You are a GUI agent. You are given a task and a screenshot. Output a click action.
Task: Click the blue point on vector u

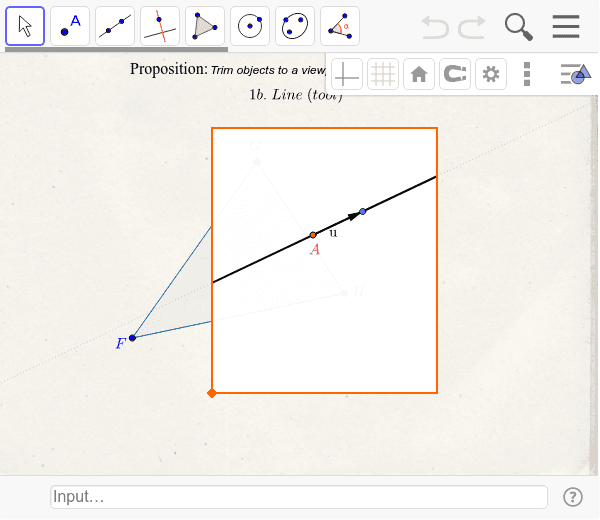point(363,211)
